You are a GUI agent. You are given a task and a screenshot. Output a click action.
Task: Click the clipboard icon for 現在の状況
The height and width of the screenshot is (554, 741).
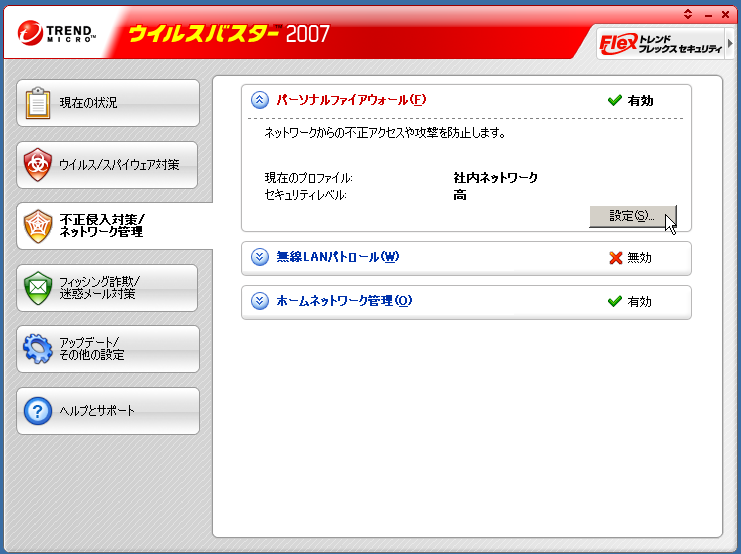[x=38, y=103]
